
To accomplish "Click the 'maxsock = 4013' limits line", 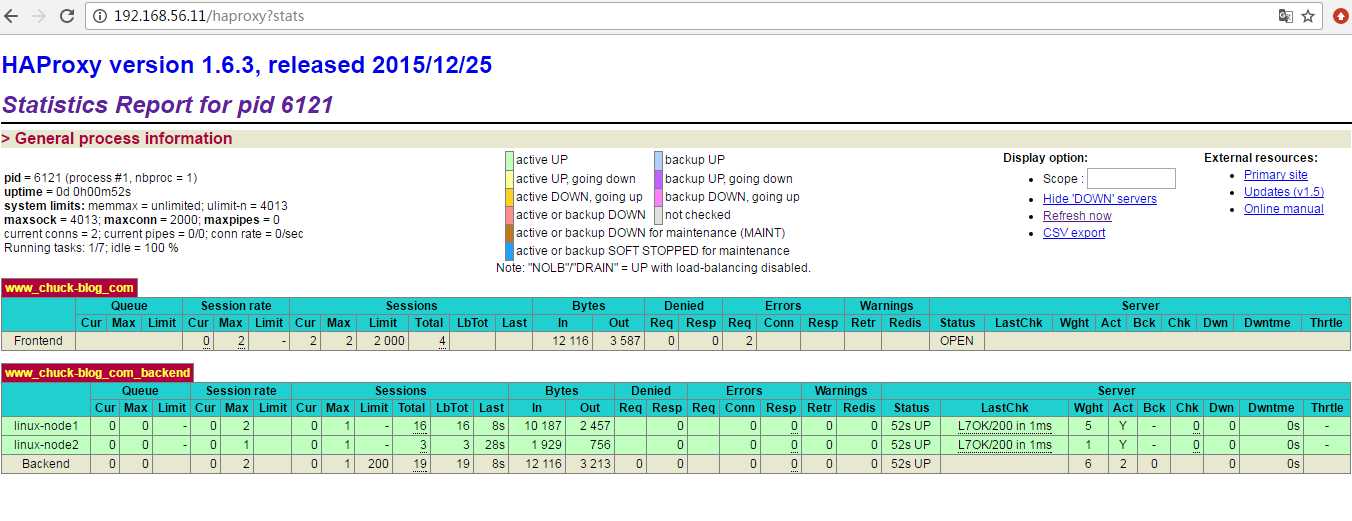I will coord(142,220).
